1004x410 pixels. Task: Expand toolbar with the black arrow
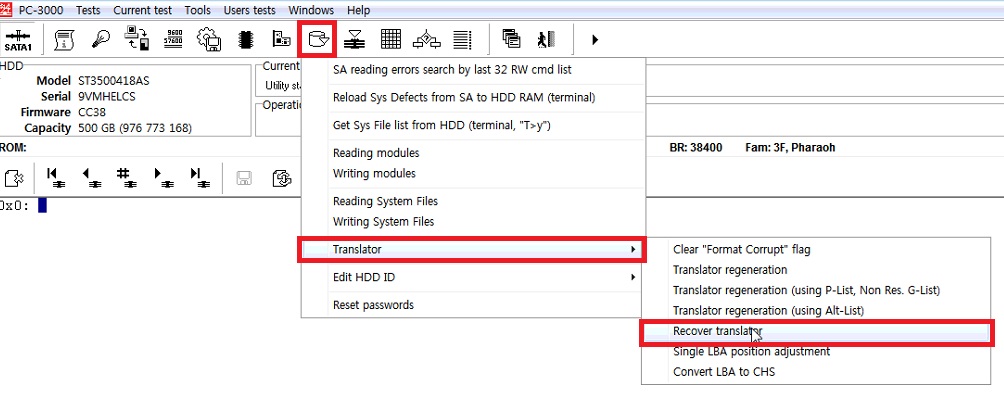point(595,40)
